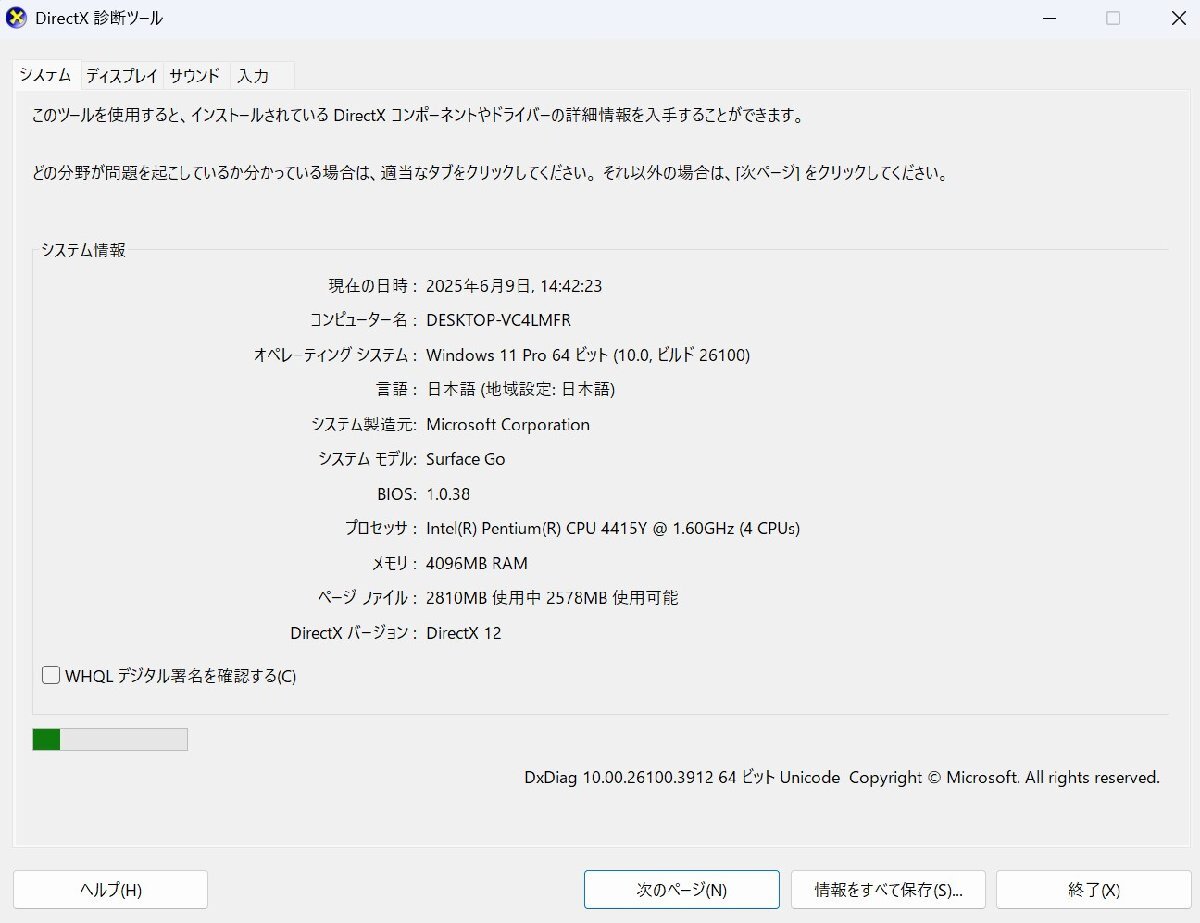
Task: Click the ページ ファイル label
Action: (x=367, y=598)
